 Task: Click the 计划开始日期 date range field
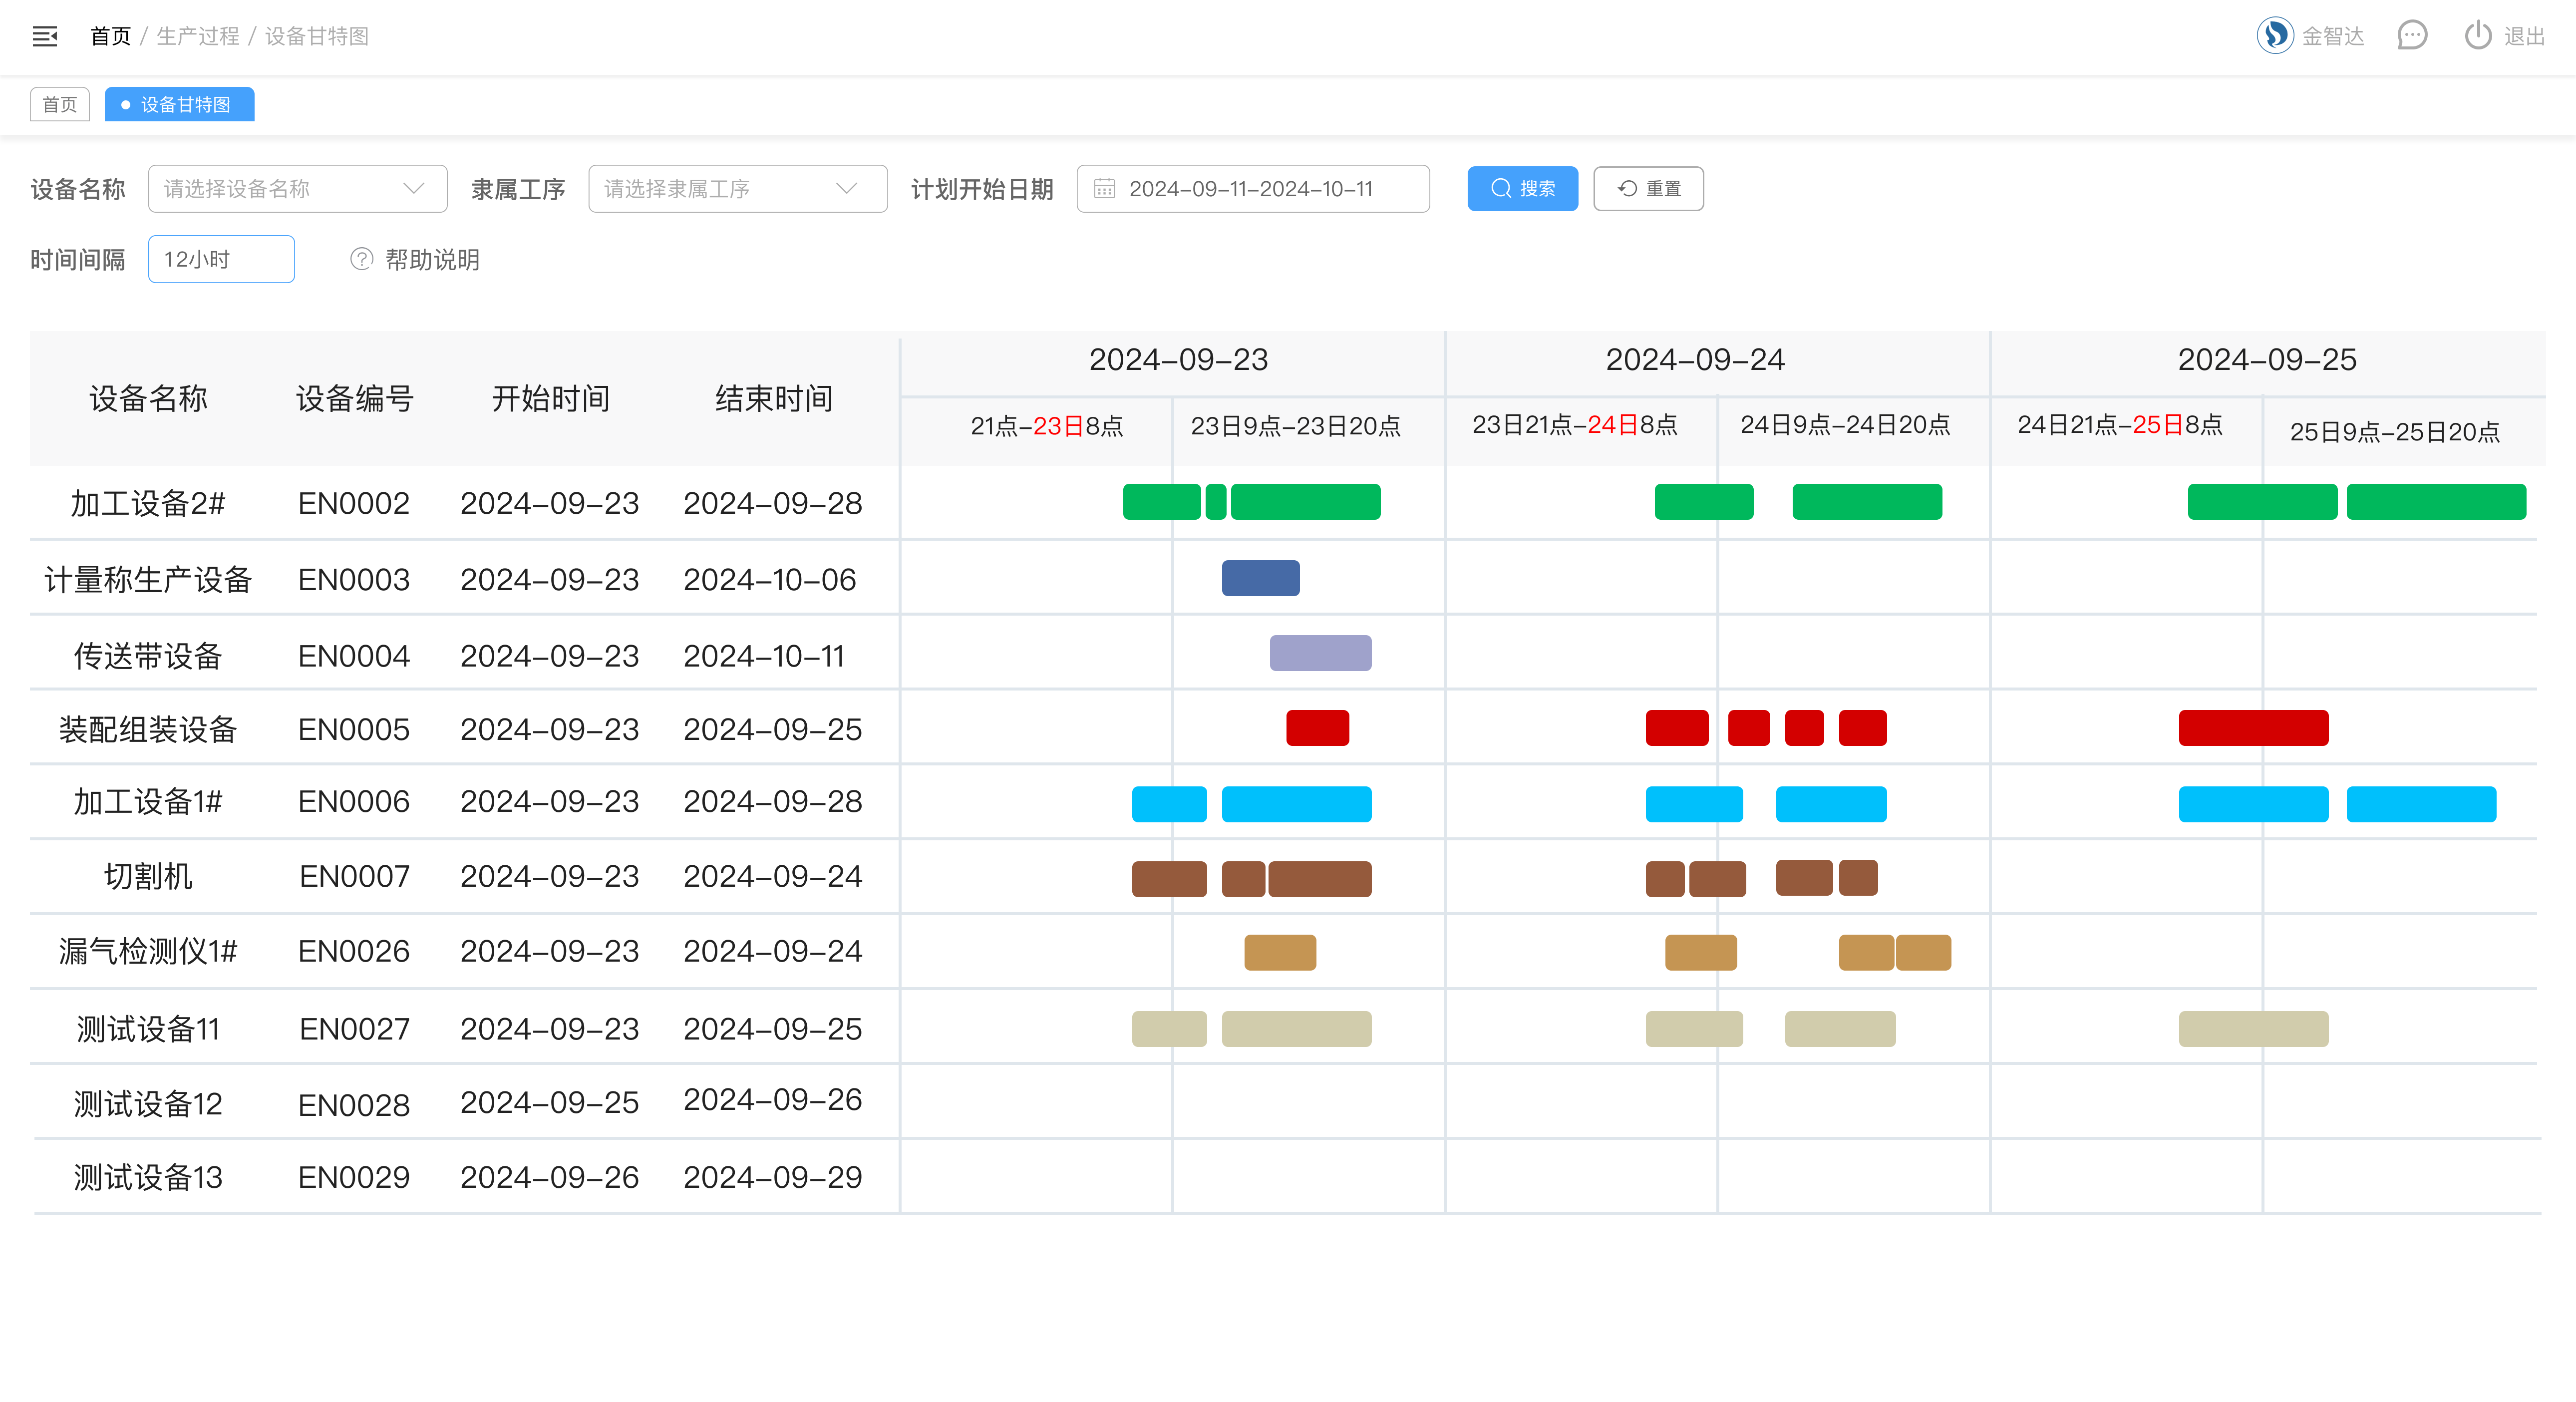point(1252,189)
